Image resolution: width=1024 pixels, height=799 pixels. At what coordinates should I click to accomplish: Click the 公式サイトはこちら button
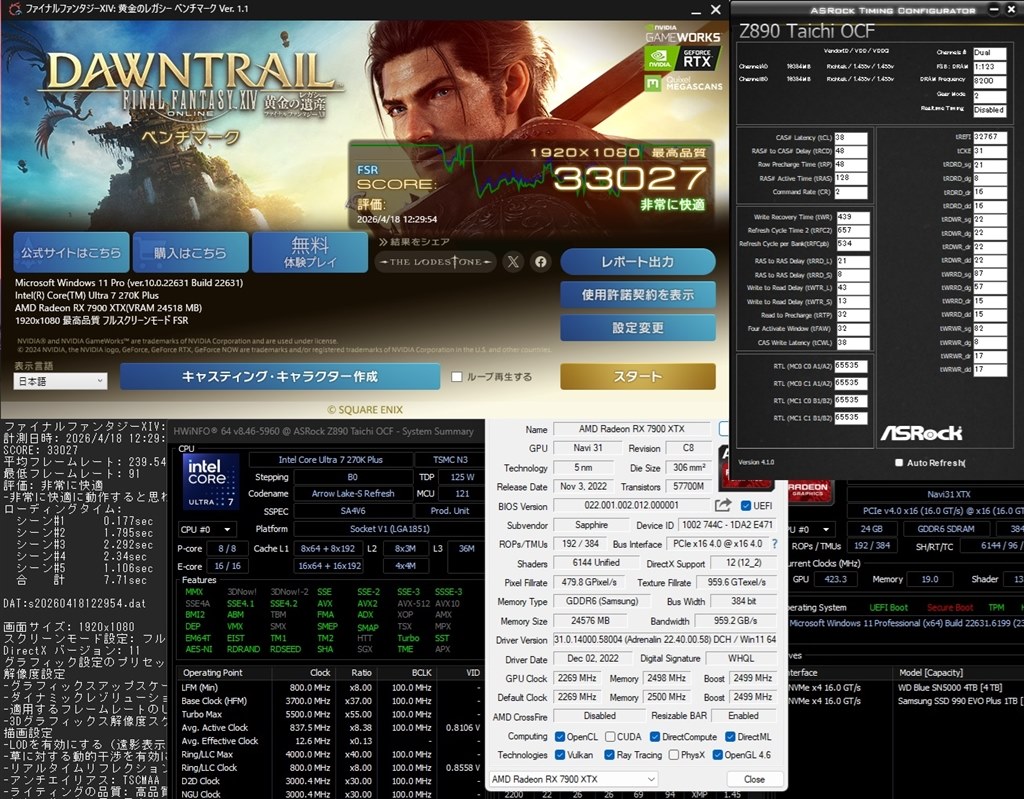tap(71, 252)
